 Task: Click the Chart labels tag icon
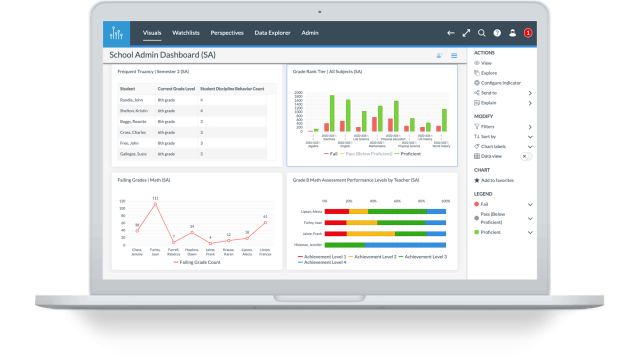click(476, 146)
